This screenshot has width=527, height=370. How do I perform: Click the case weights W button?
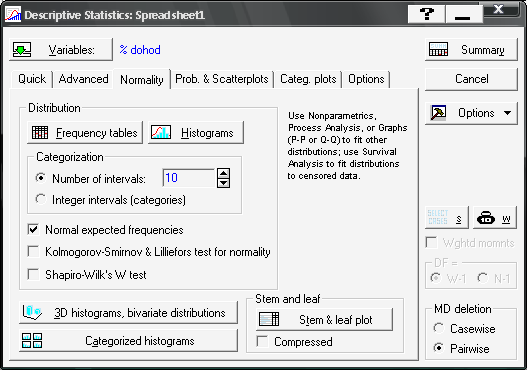point(495,217)
